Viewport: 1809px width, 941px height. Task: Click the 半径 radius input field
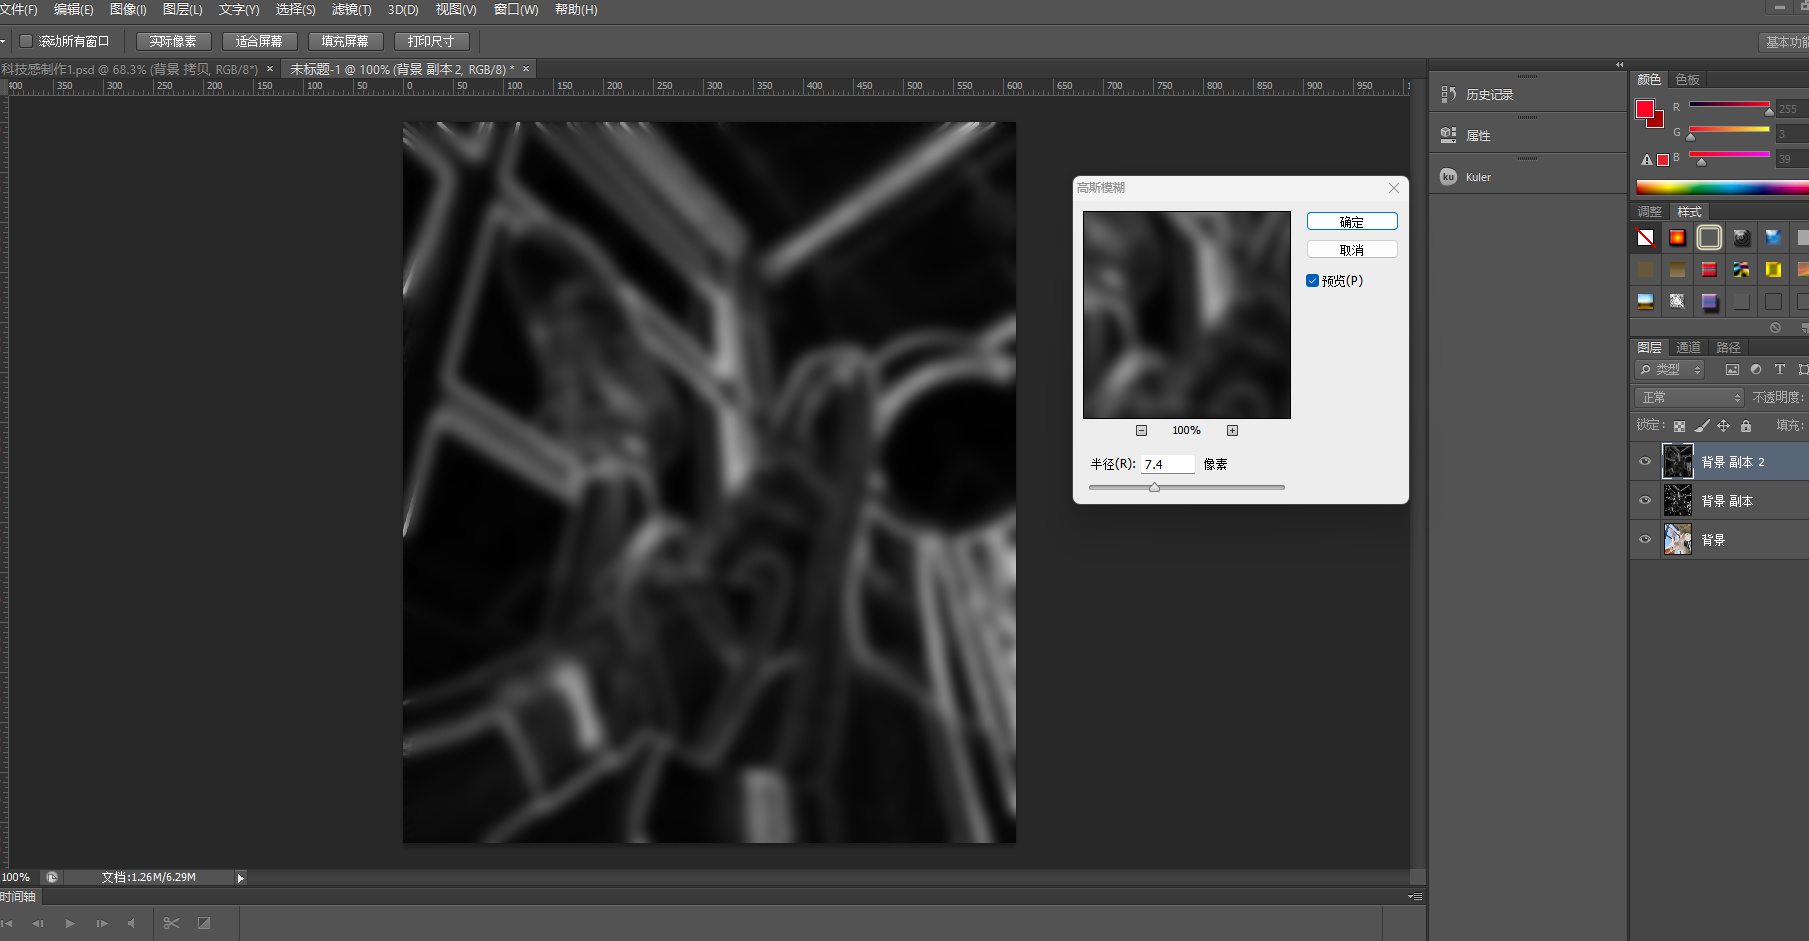1168,464
